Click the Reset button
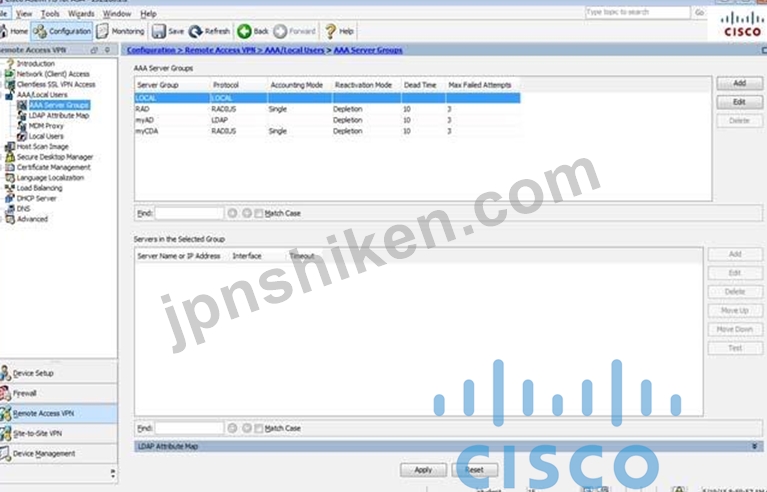767x492 pixels. coord(474,470)
